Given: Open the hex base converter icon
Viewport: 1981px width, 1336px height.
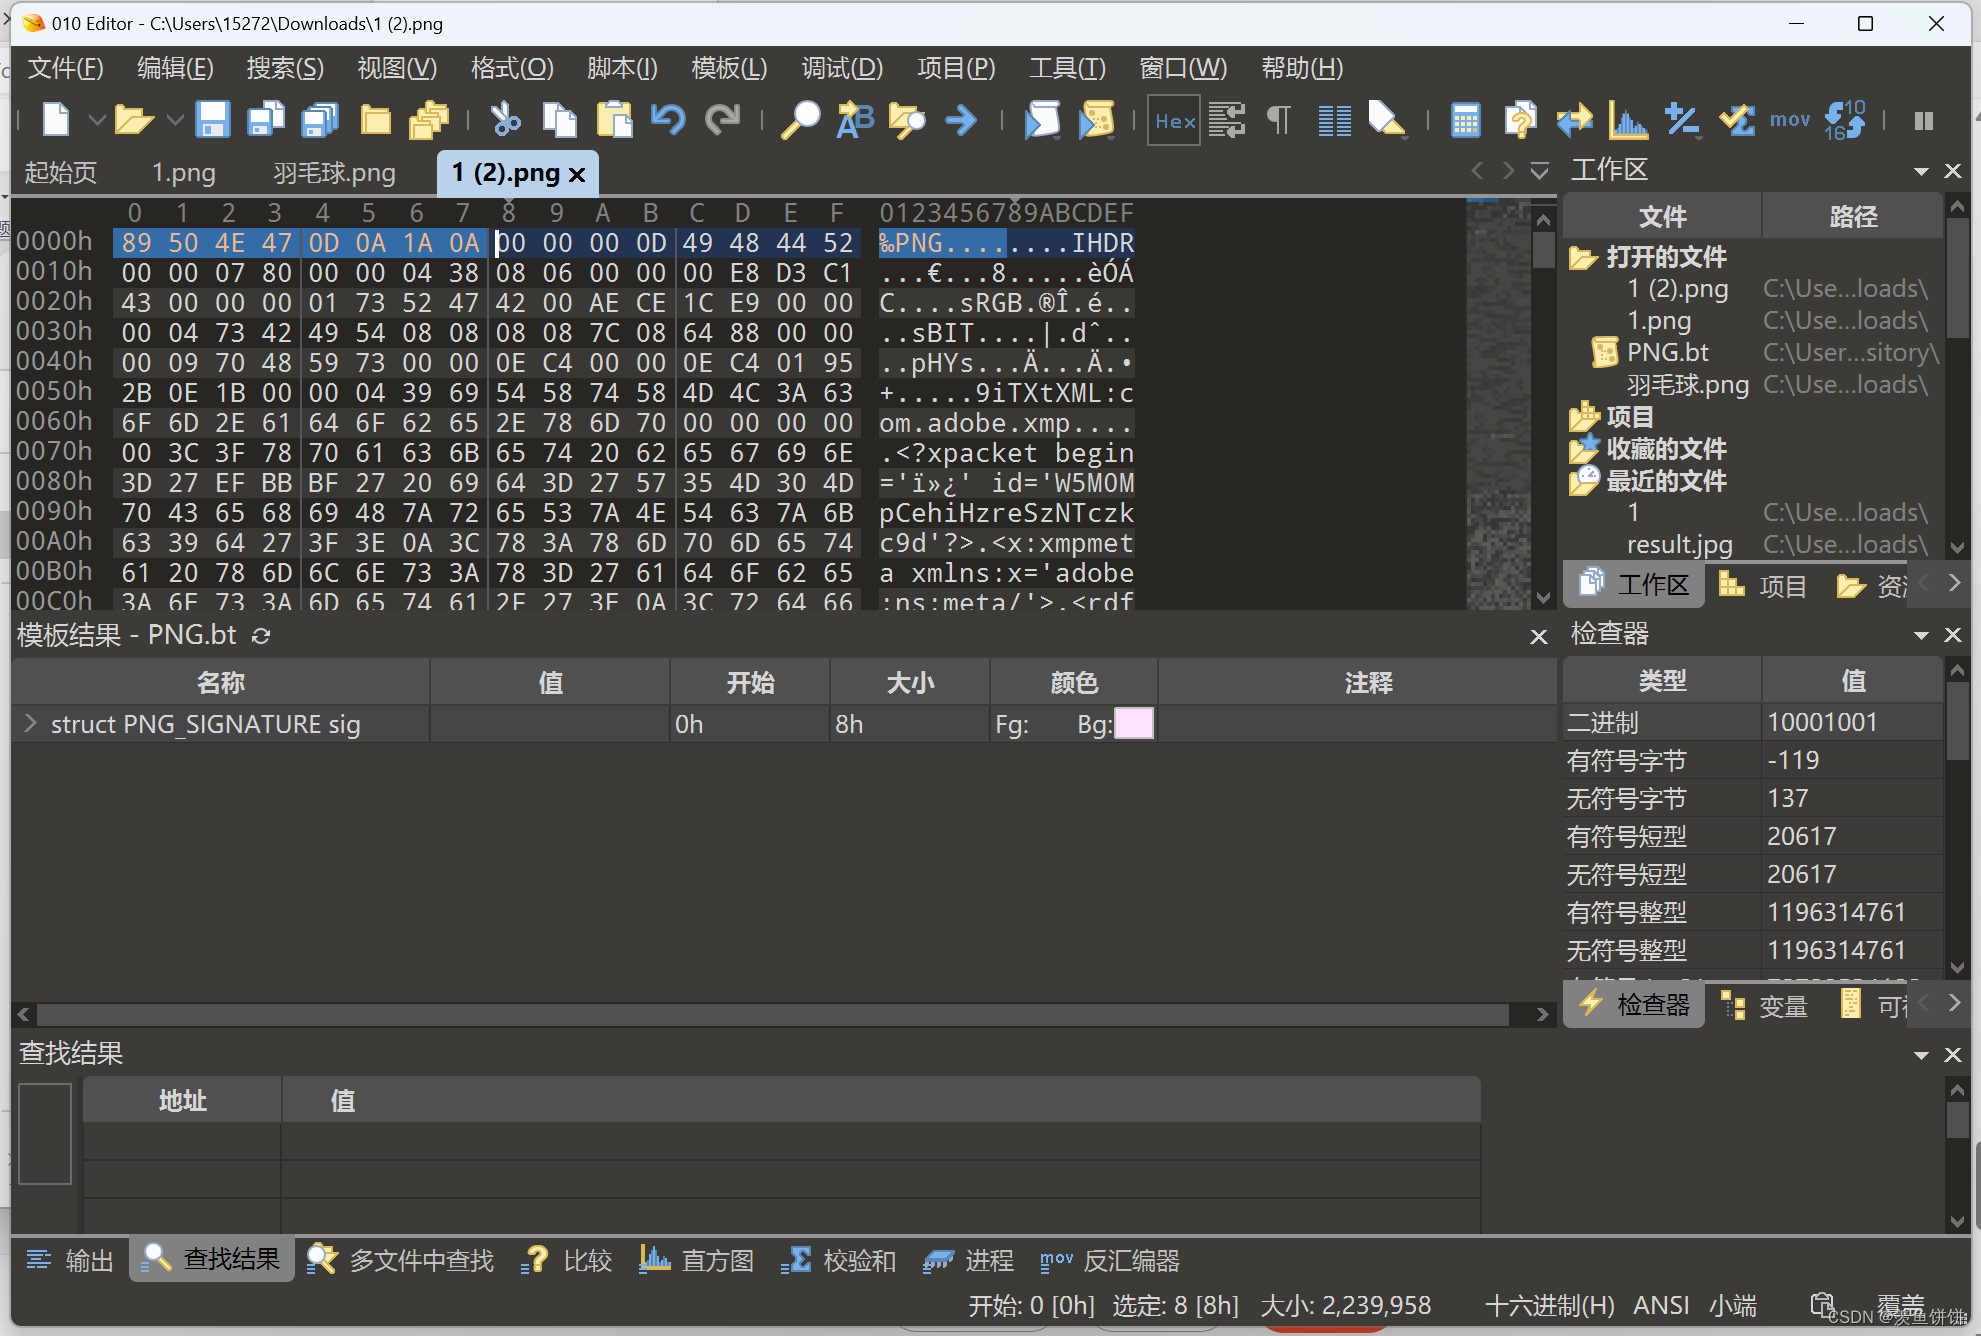Looking at the screenshot, I should coord(1845,121).
